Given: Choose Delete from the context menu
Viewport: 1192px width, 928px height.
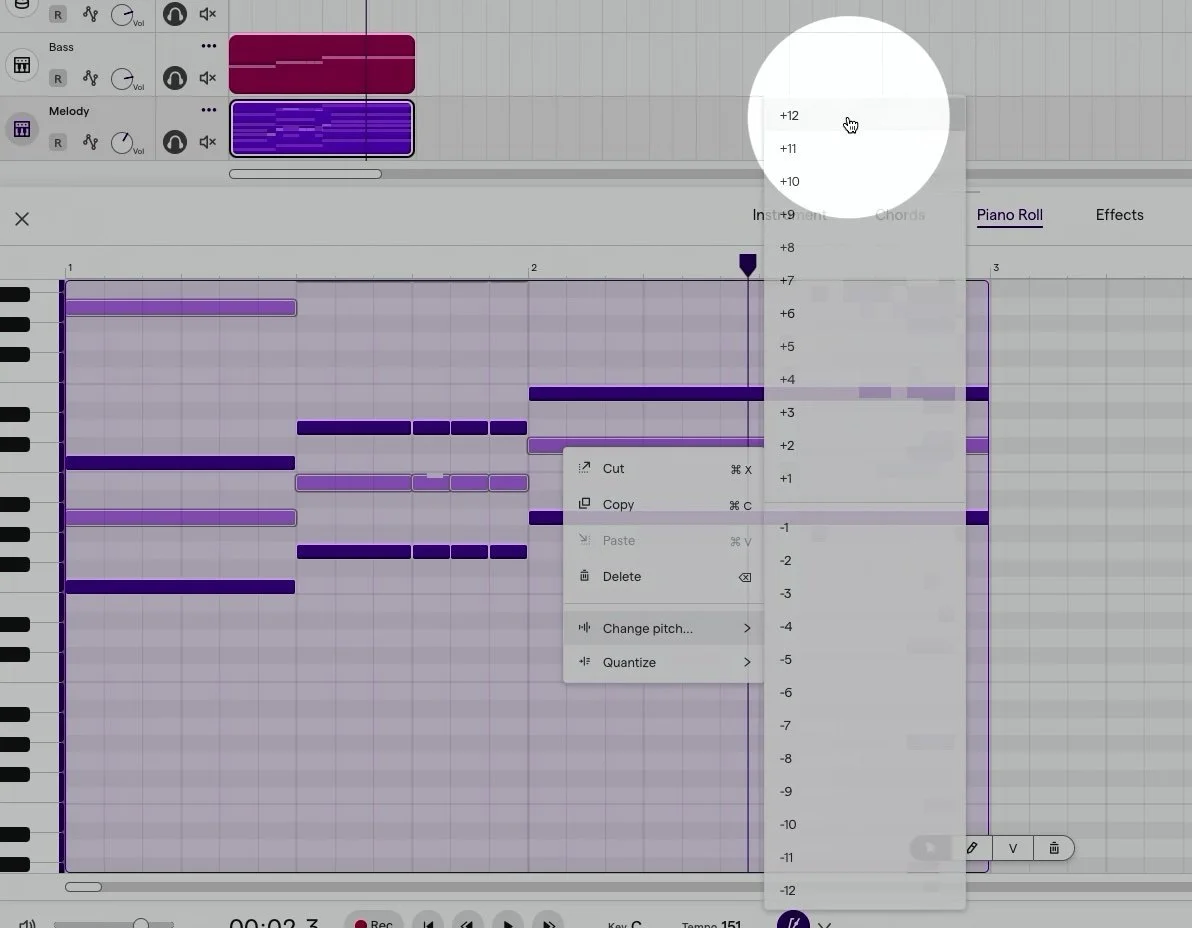Looking at the screenshot, I should 663,577.
